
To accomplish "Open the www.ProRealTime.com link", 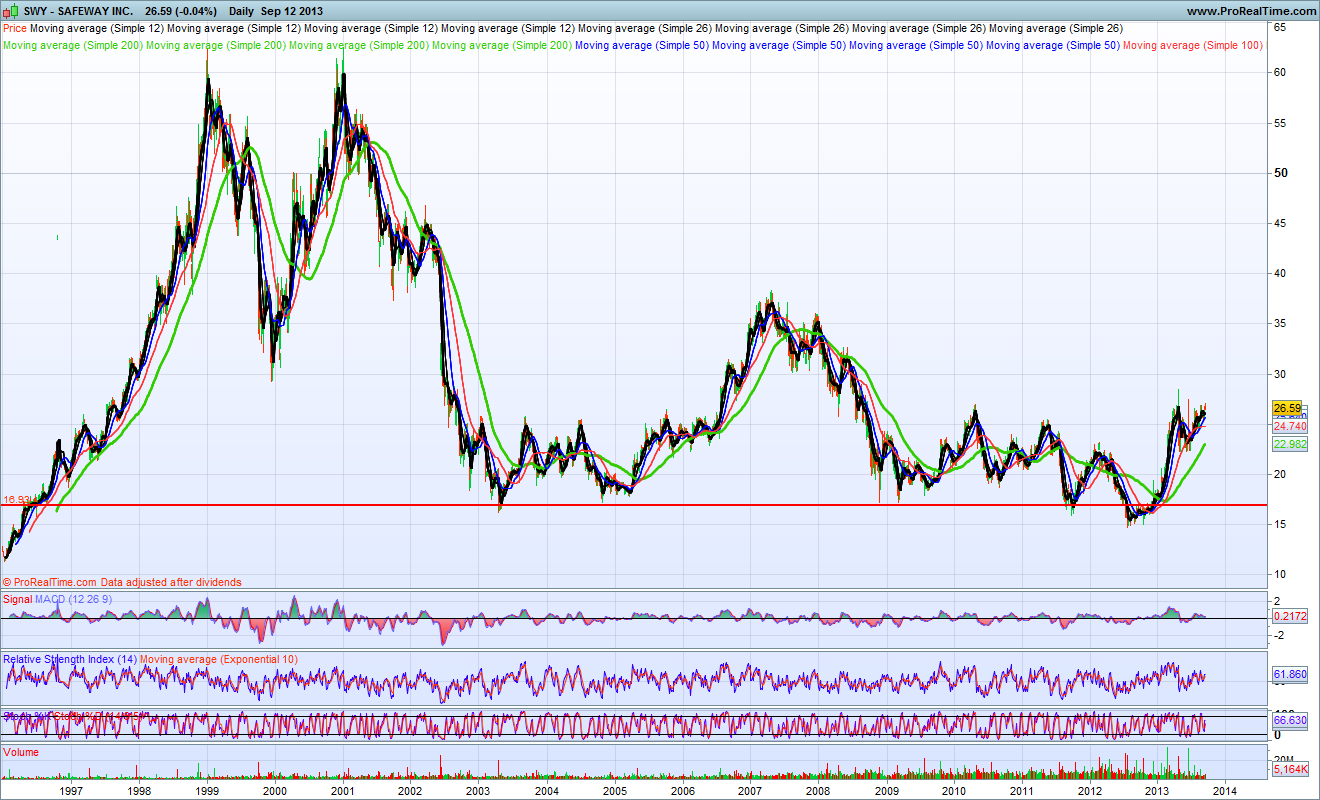I will pyautogui.click(x=1250, y=11).
